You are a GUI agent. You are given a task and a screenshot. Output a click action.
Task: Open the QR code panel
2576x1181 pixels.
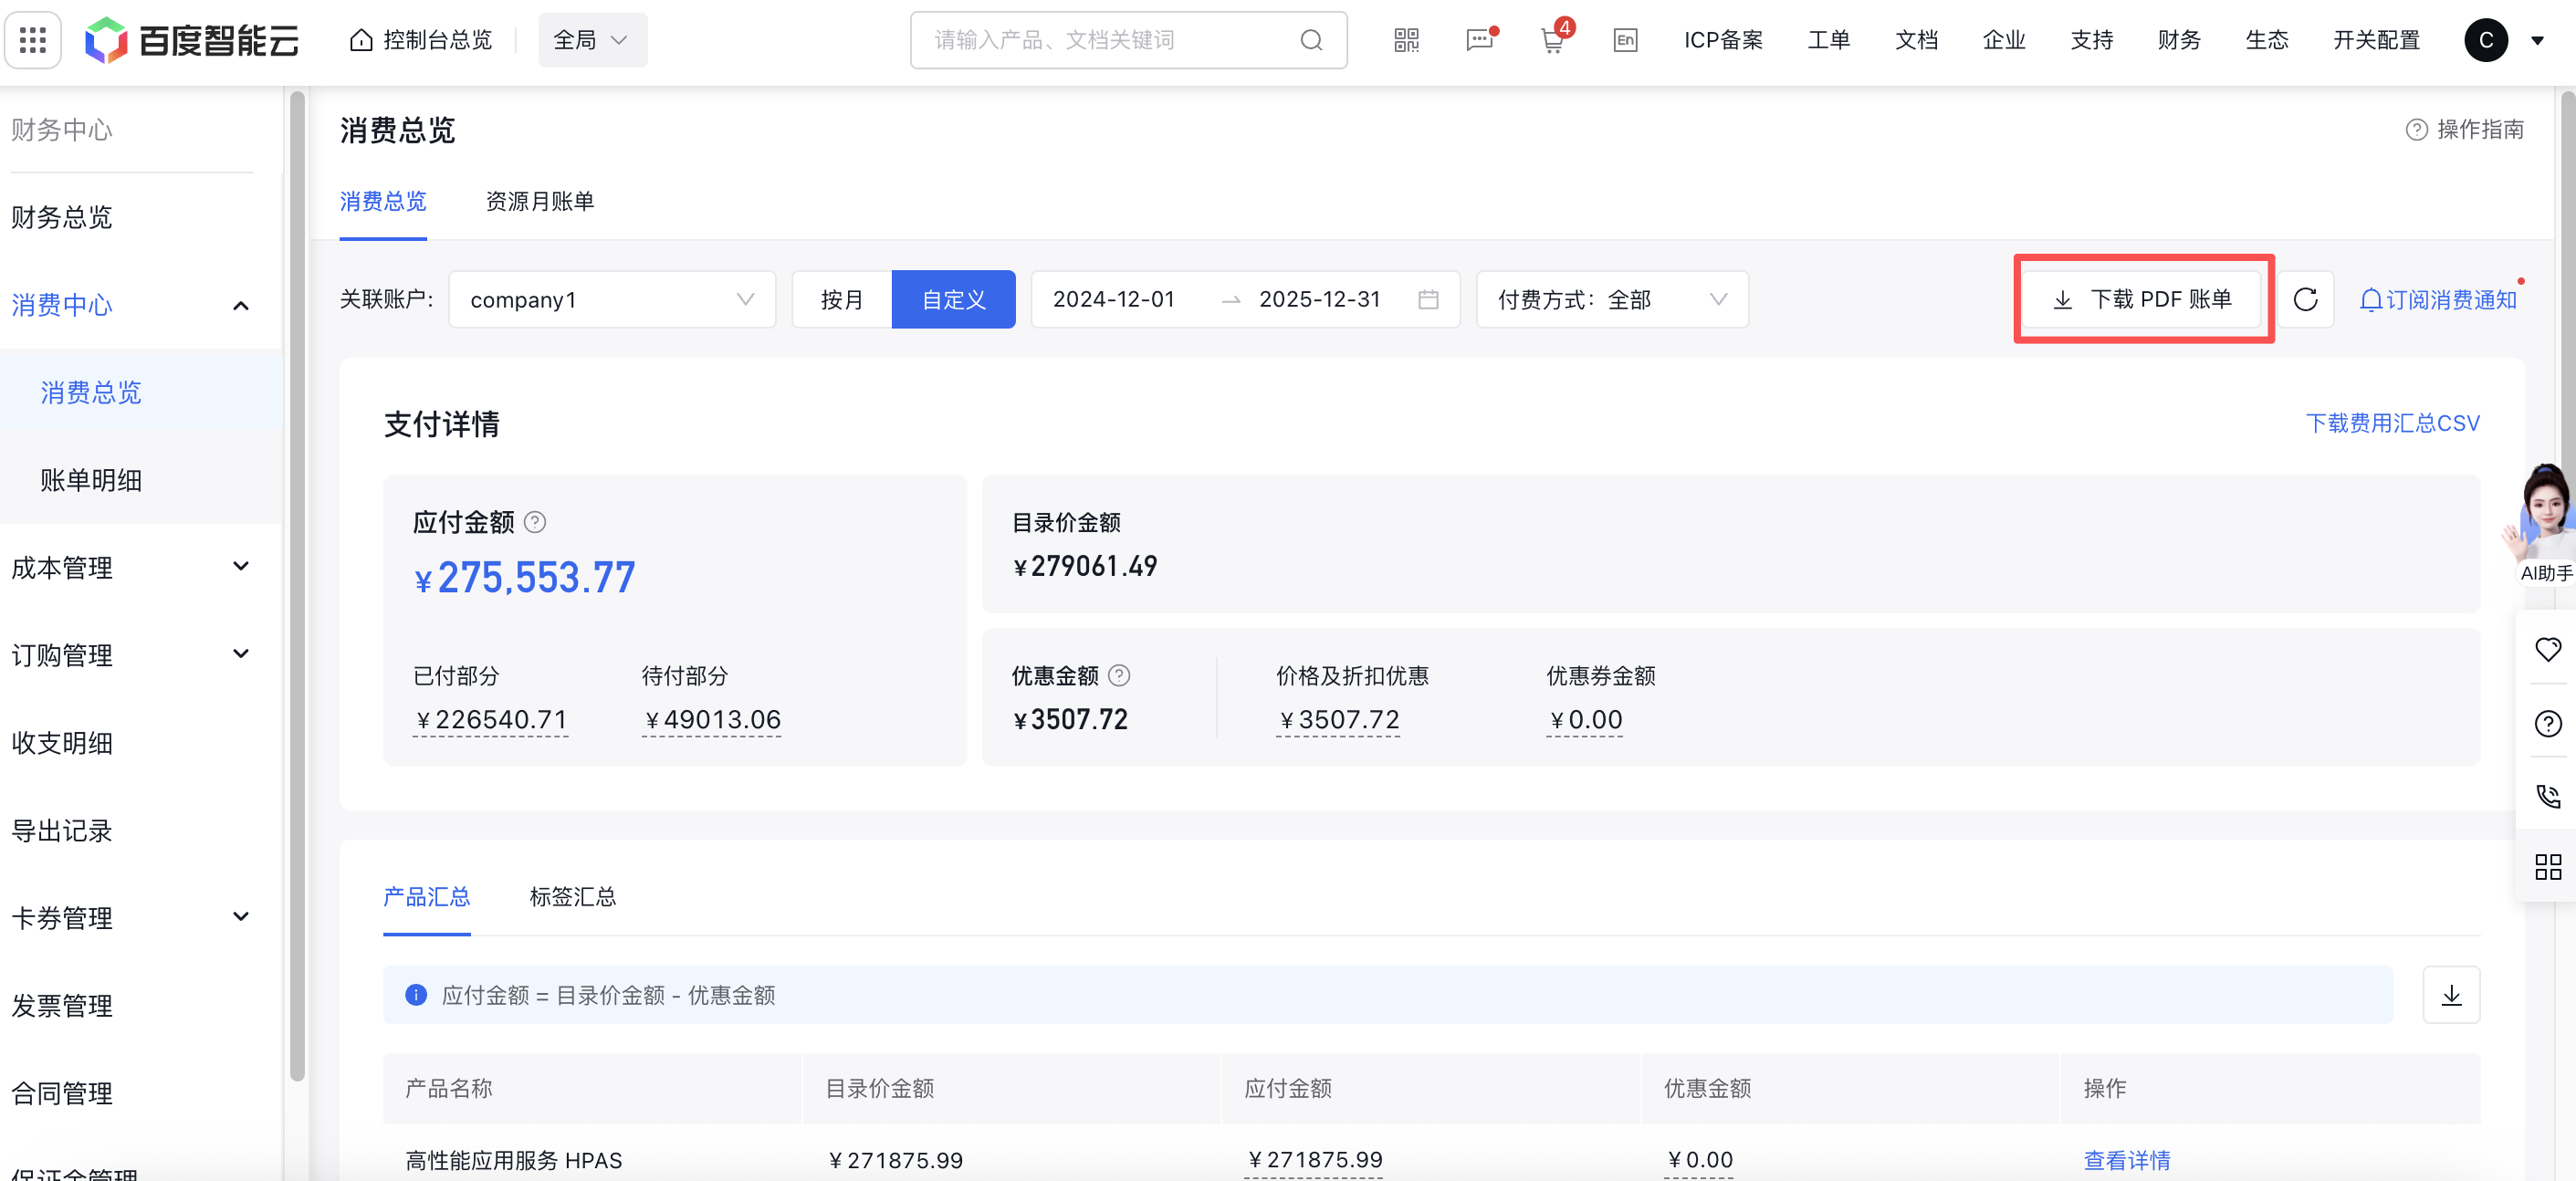[1405, 40]
